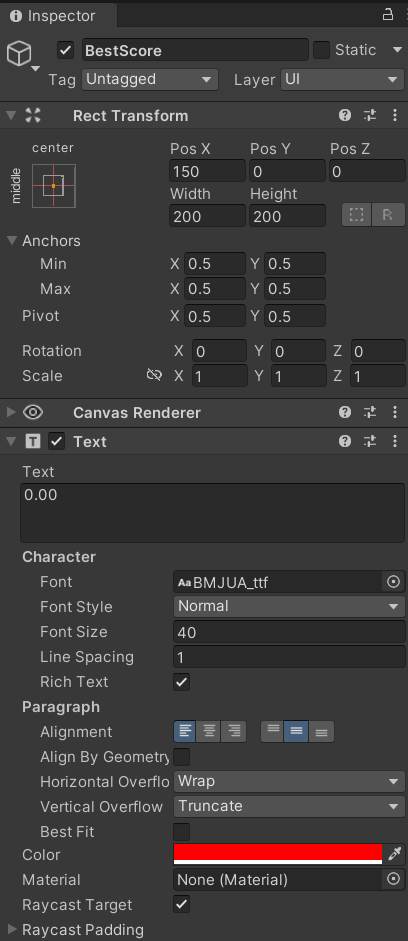408x941 pixels.
Task: Toggle blueprint mode button
Action: click(356, 215)
